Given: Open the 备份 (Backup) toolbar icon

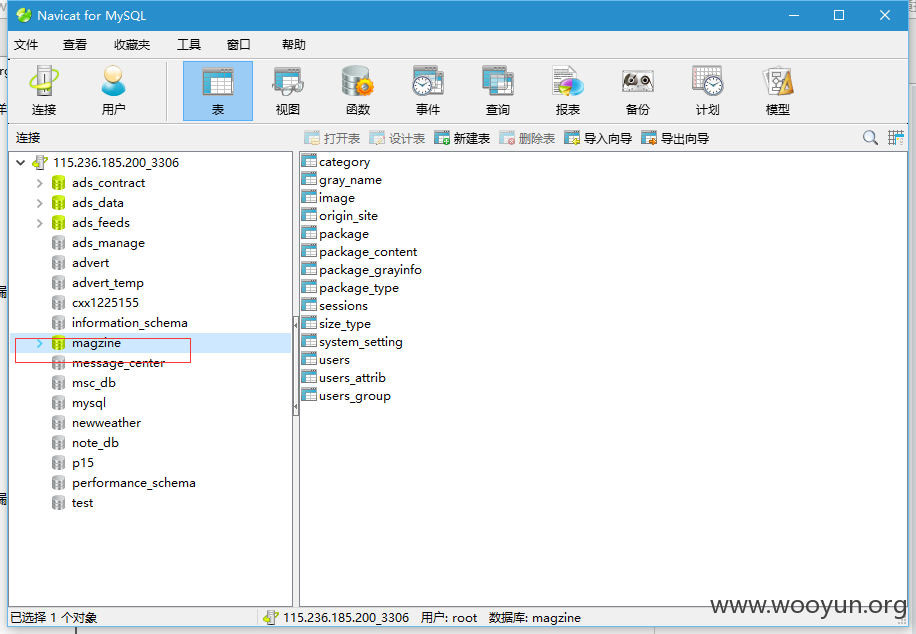Looking at the screenshot, I should click(637, 91).
